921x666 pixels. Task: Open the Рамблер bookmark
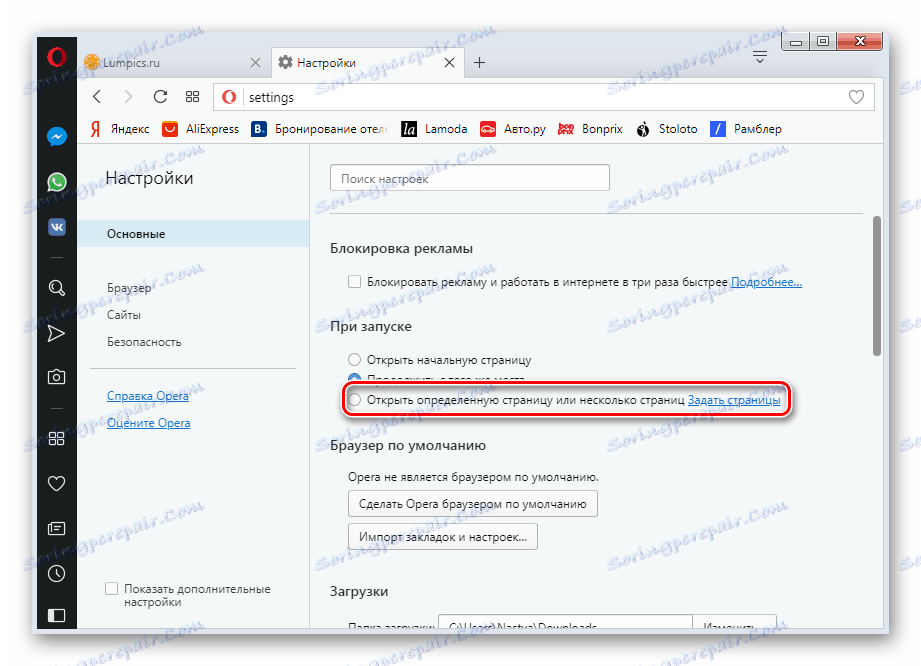pyautogui.click(x=746, y=129)
